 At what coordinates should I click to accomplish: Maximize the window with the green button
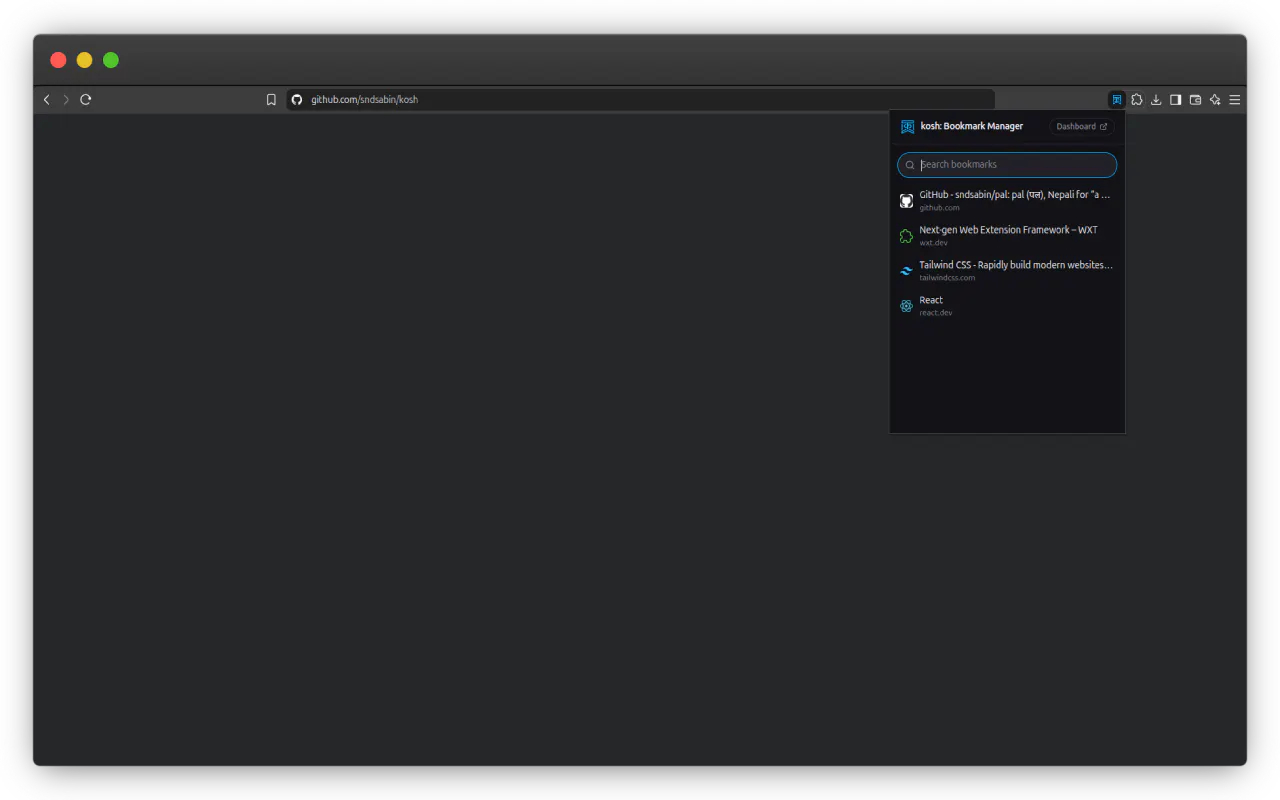click(x=111, y=60)
